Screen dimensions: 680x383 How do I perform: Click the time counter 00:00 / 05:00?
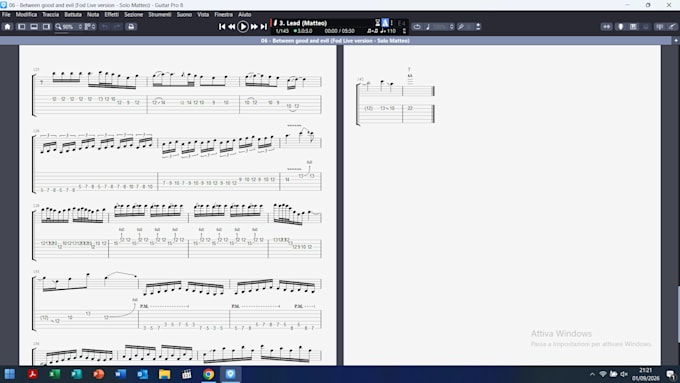click(339, 31)
